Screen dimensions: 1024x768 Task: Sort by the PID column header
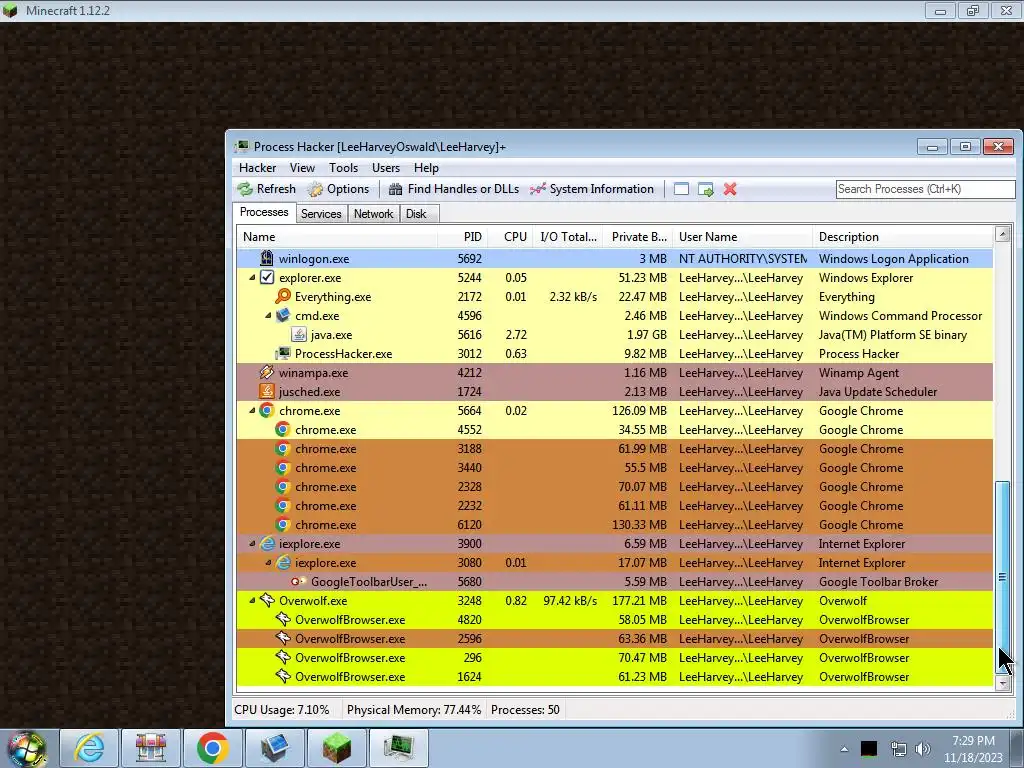(462, 237)
